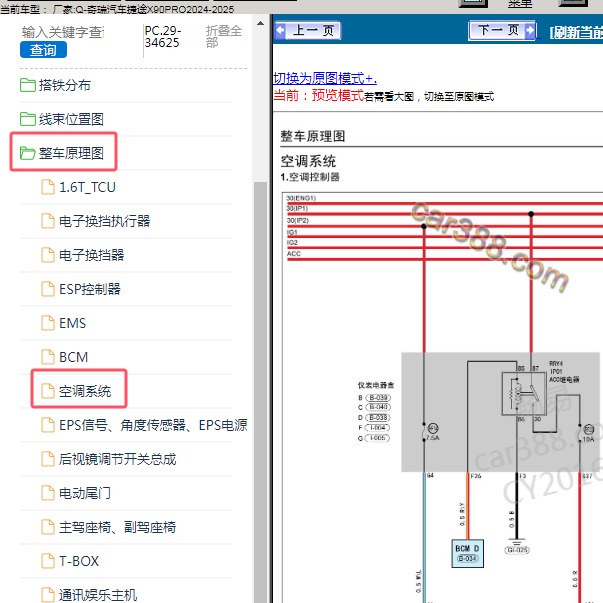This screenshot has height=603, width=603.
Task: Click the 查询 search button
Action: coord(43,50)
